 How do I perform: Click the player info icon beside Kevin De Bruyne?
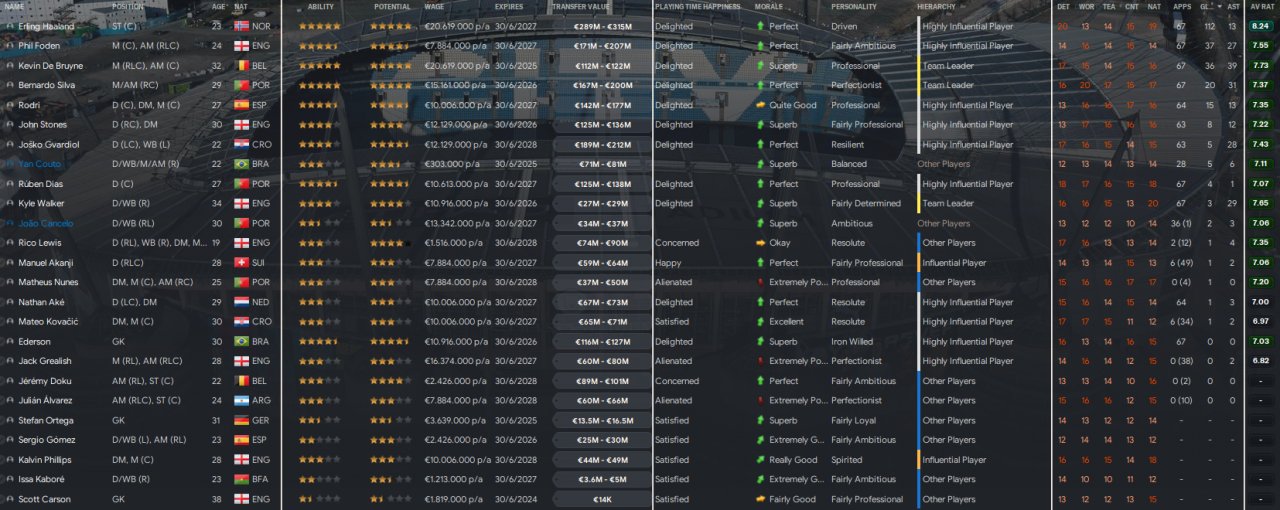click(9, 66)
